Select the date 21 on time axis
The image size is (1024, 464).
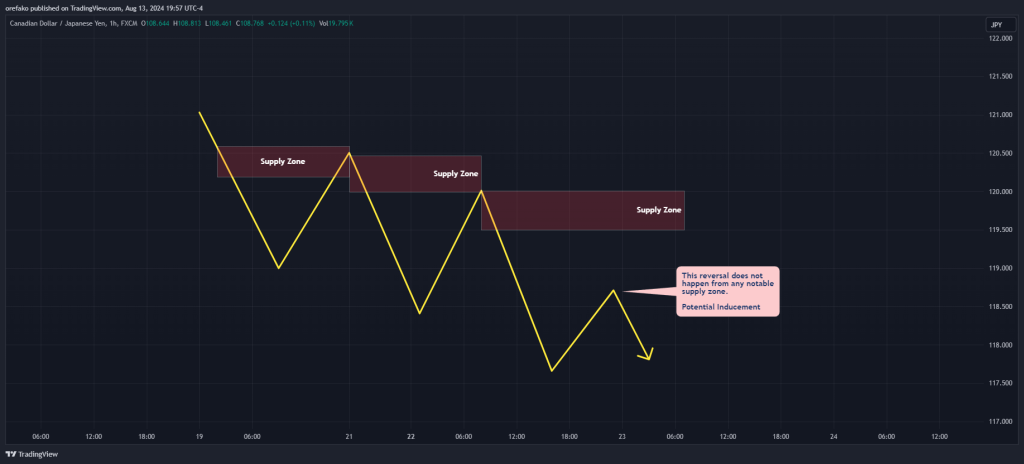[349, 436]
